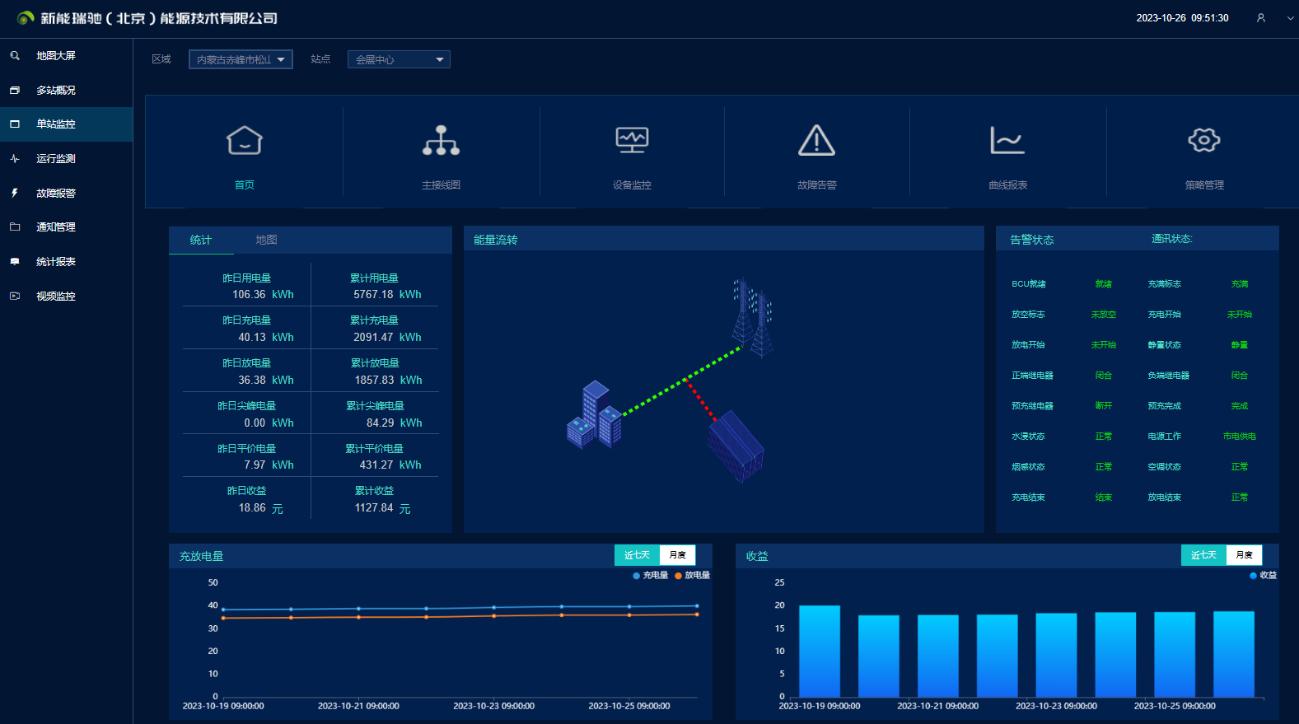
Task: Open the 策略管理 gear icon
Action: click(1204, 141)
